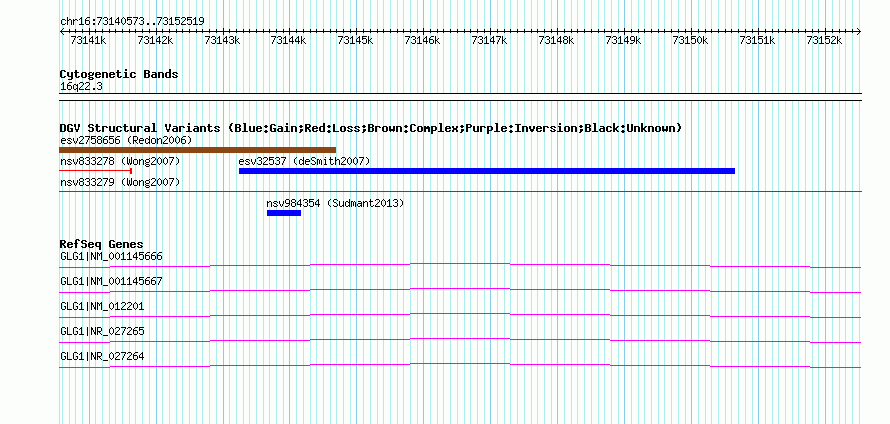Open the nsv984354 (Sudmant2013) label
The width and height of the screenshot is (890, 424).
tap(335, 203)
